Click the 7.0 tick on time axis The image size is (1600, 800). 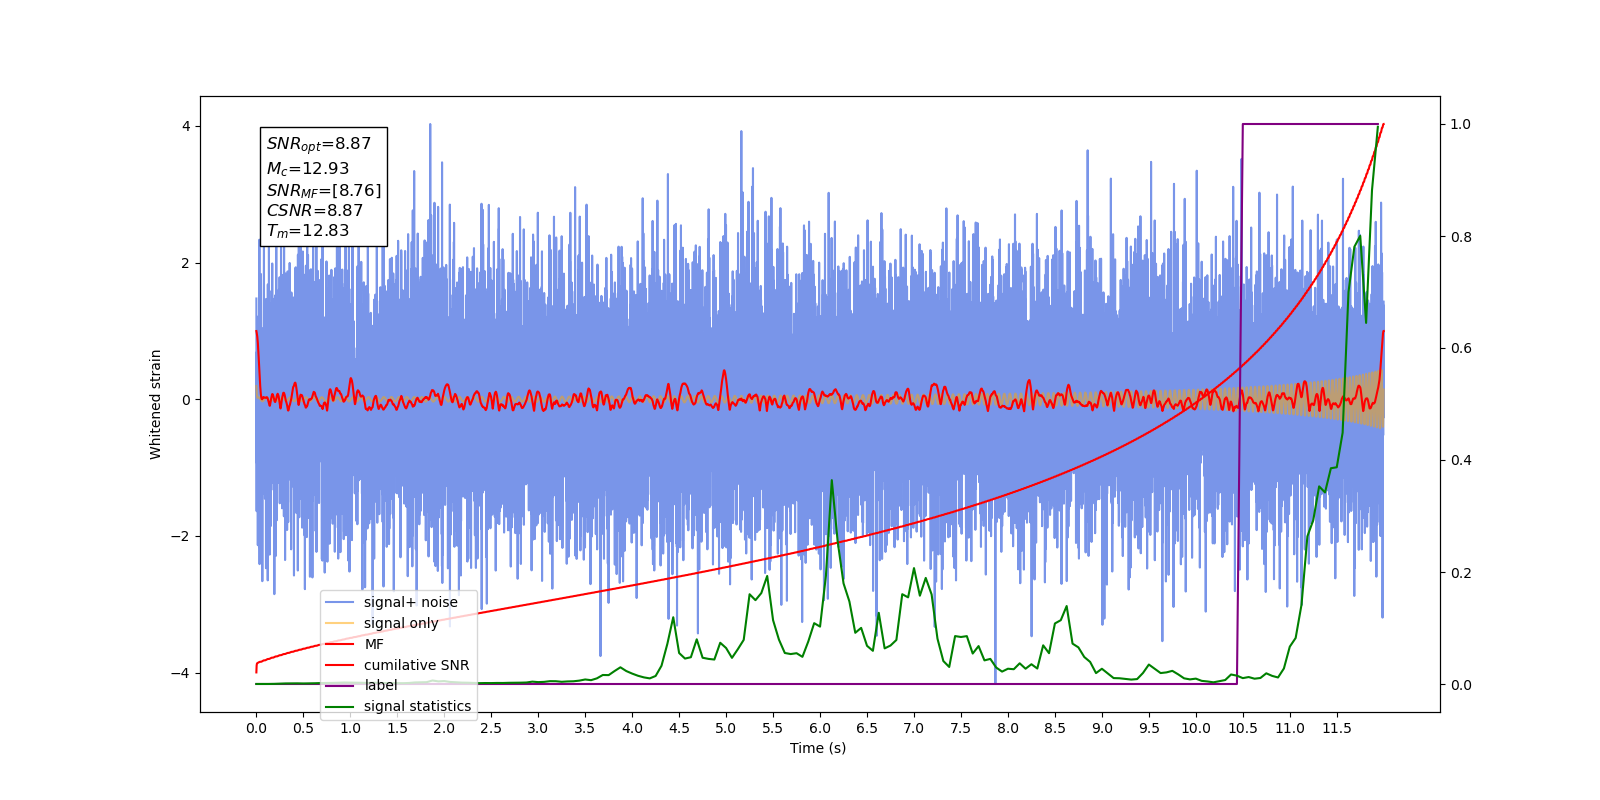tap(914, 728)
